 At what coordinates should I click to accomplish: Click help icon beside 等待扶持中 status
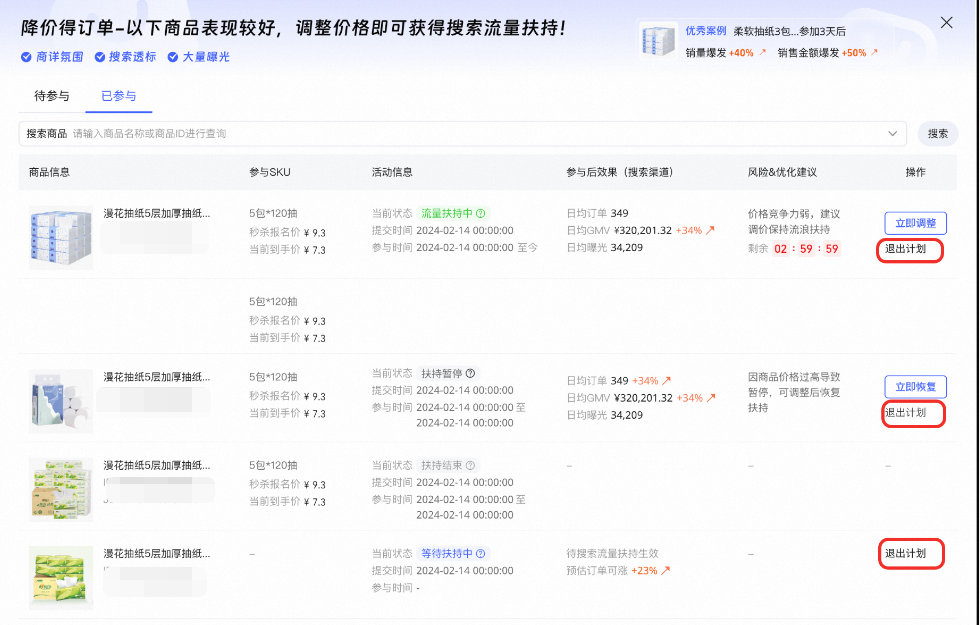click(x=481, y=554)
